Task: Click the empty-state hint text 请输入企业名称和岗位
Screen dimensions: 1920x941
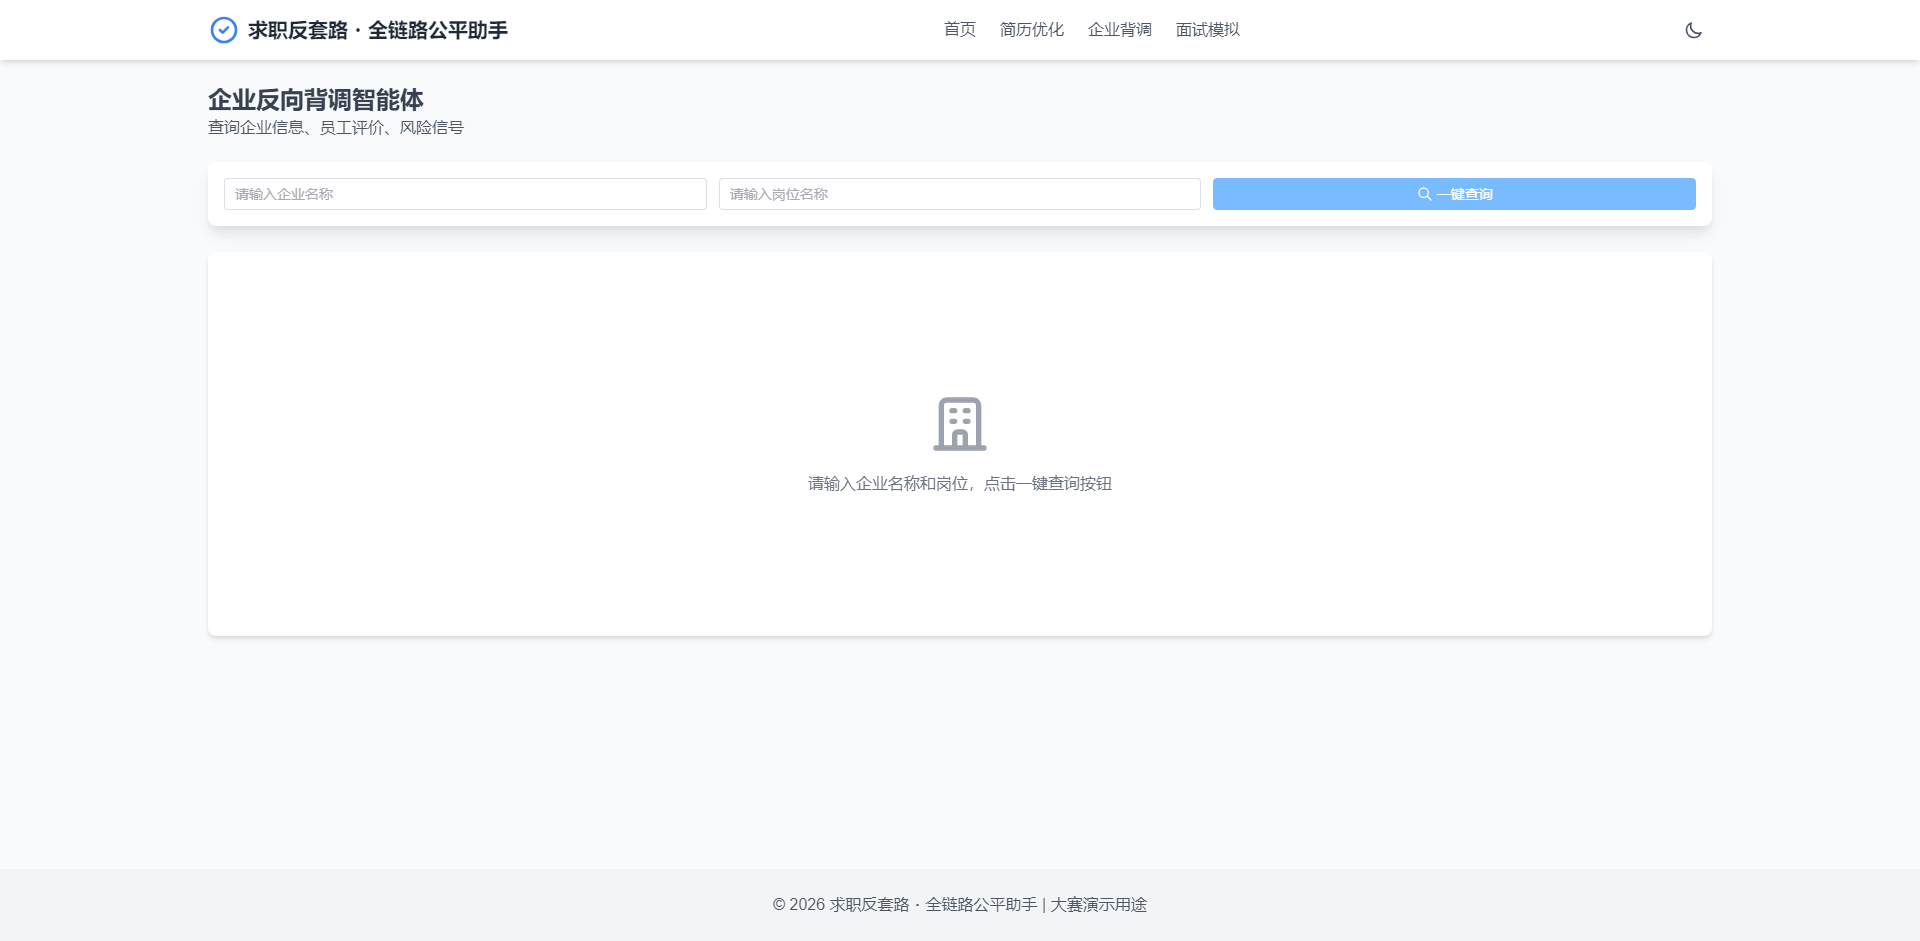Action: click(x=959, y=484)
